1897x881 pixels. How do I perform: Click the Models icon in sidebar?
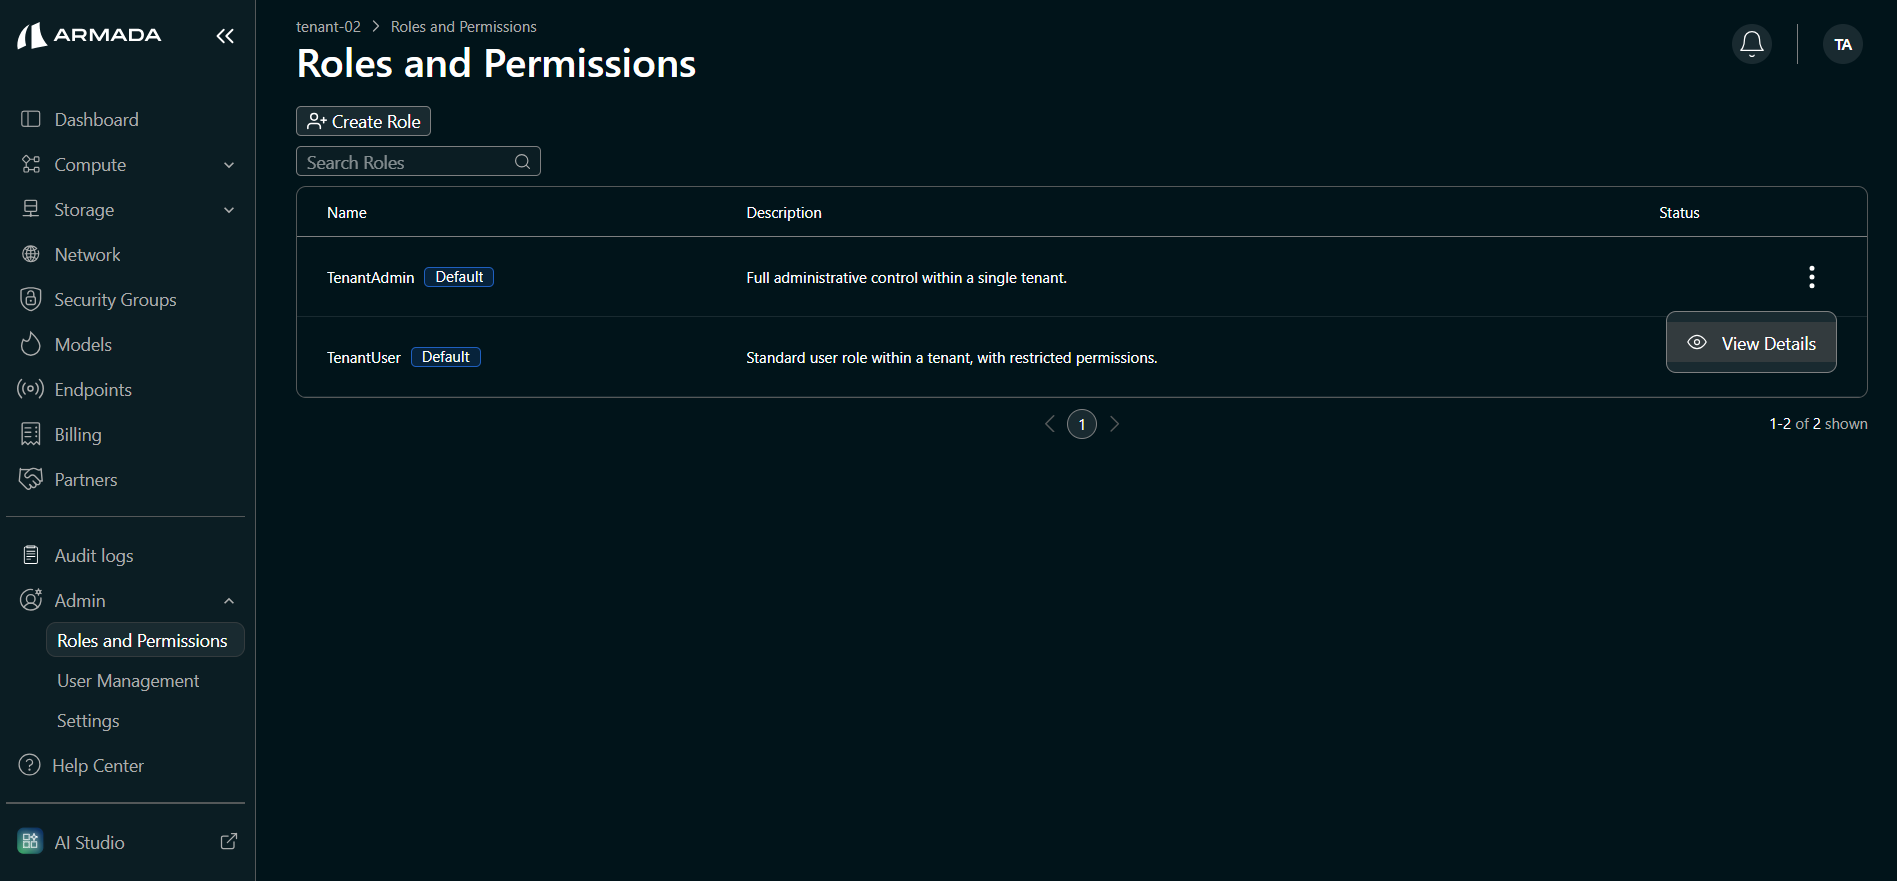pos(31,344)
